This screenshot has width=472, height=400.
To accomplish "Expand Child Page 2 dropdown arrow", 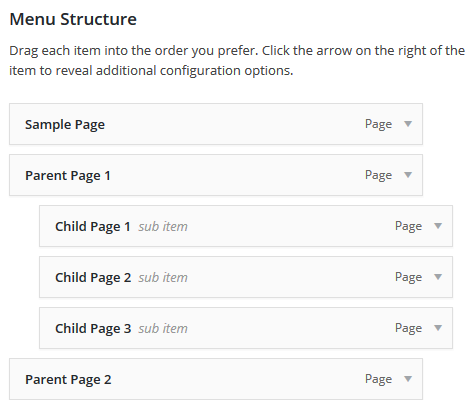I will tap(438, 277).
